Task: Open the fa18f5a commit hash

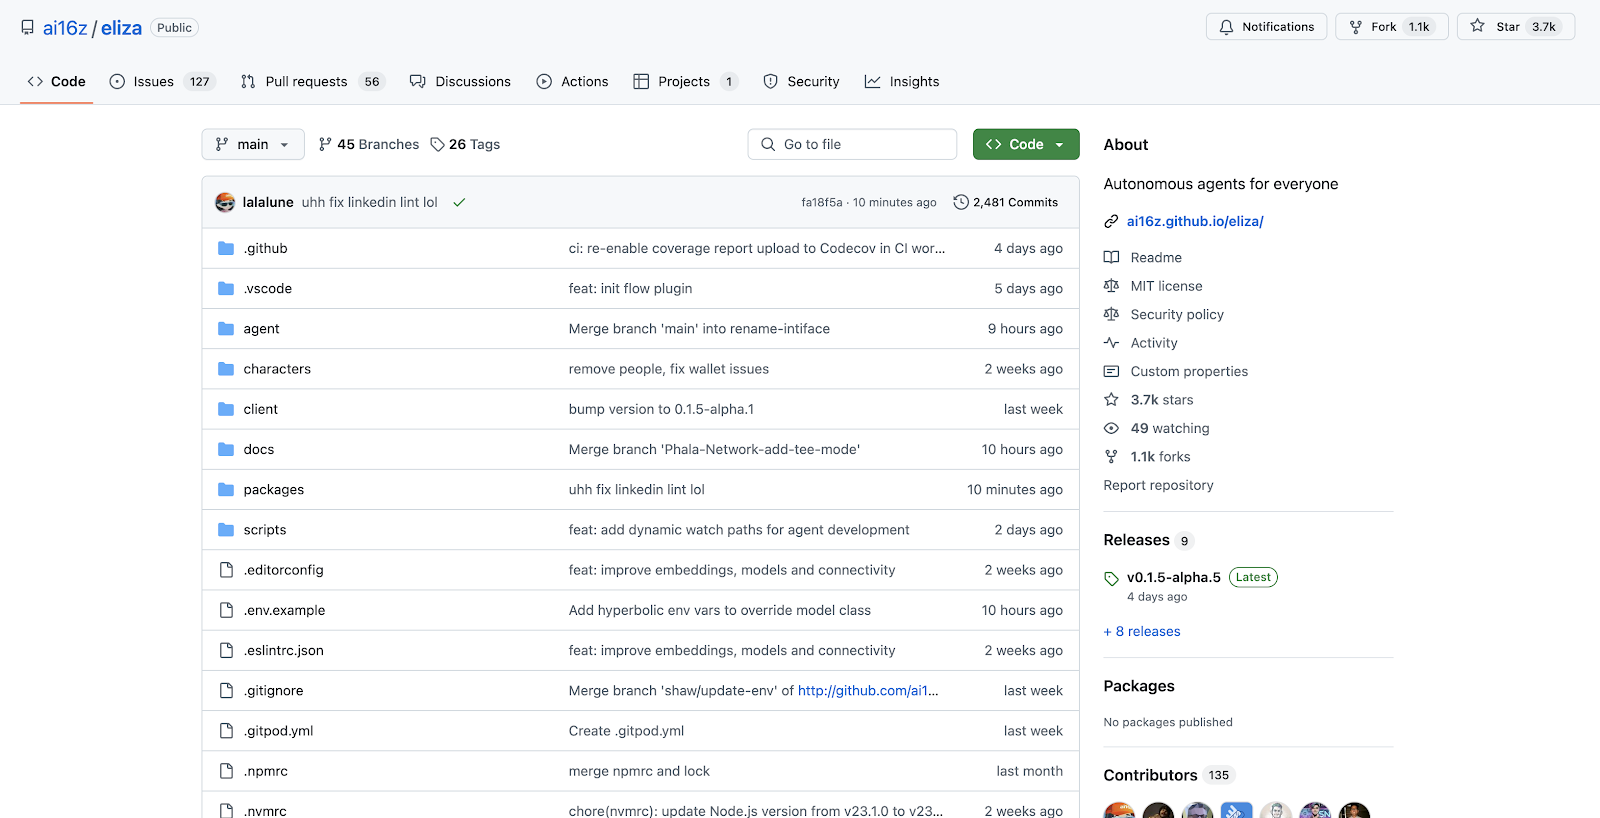Action: coord(821,202)
